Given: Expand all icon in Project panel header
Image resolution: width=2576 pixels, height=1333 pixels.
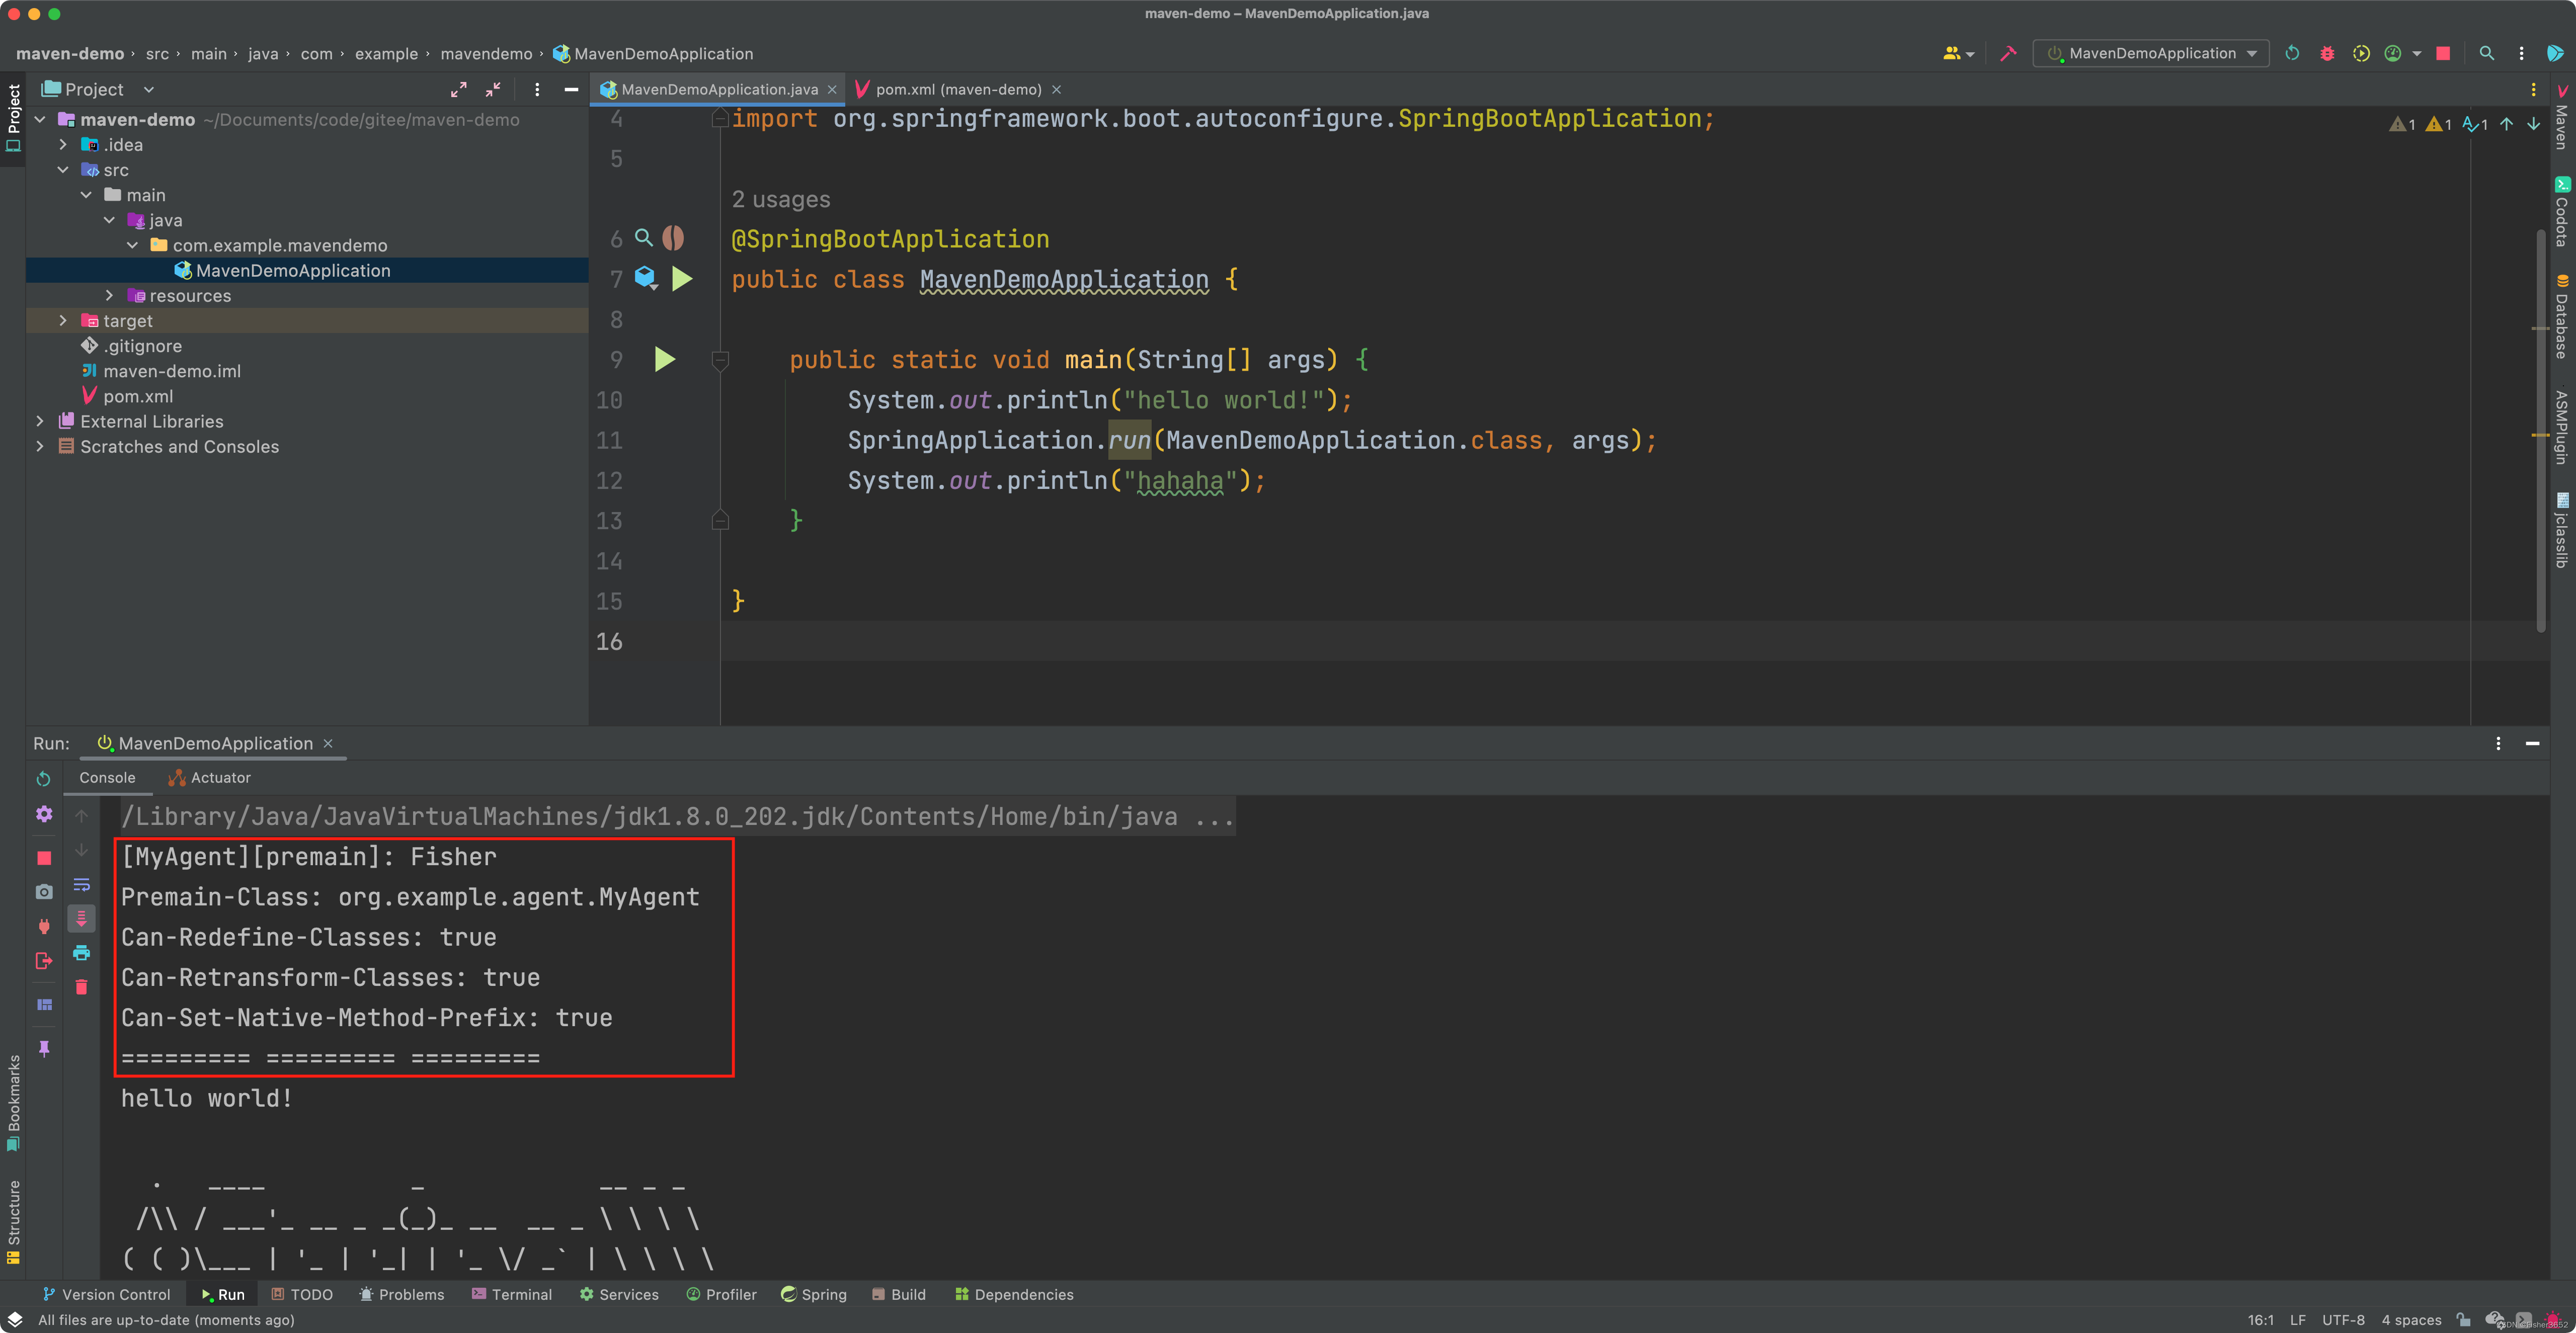Looking at the screenshot, I should 459,89.
